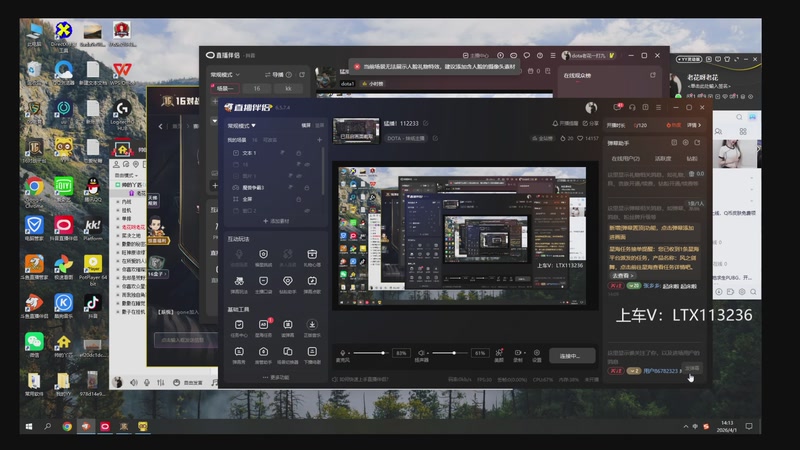
Task: Mute the 麦克风 microphone icon
Action: [342, 353]
